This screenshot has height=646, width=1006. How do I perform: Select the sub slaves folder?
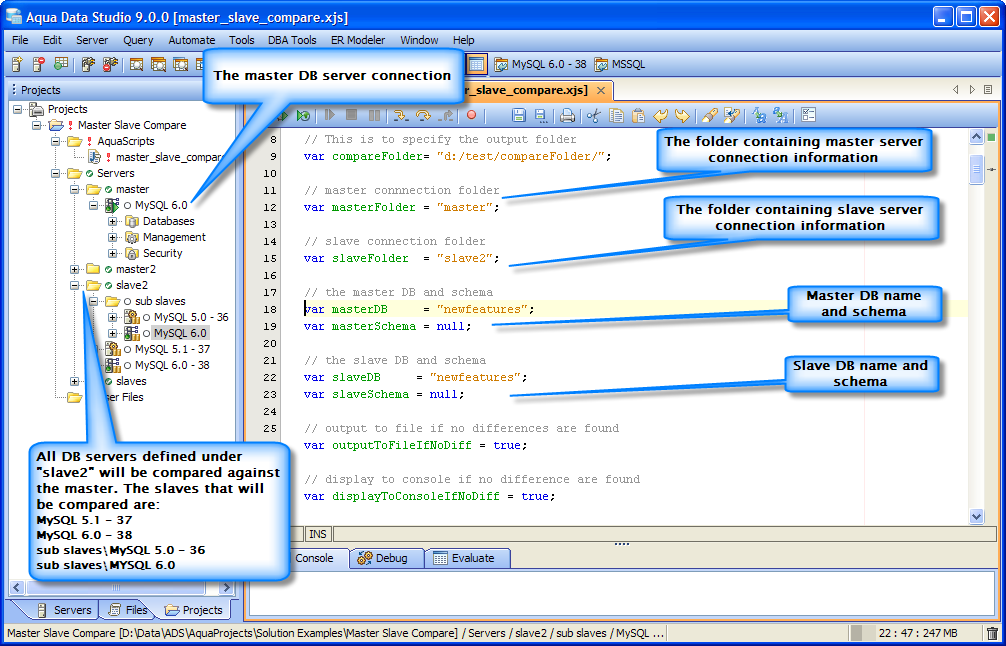[x=160, y=301]
